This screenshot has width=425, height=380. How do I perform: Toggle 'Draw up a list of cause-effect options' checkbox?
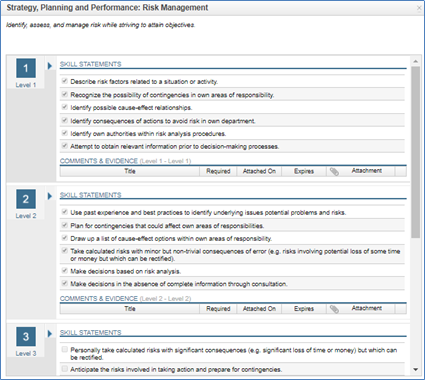(65, 238)
